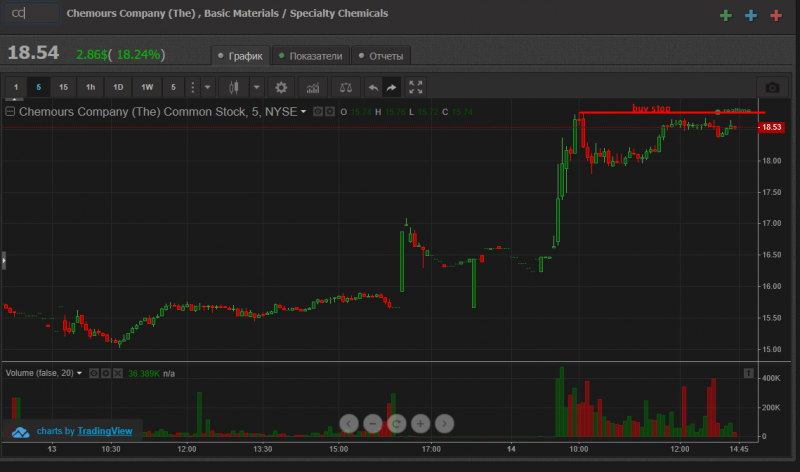This screenshot has height=472, width=800.
Task: Collapse the Chemours series legend
Action: click(10, 111)
